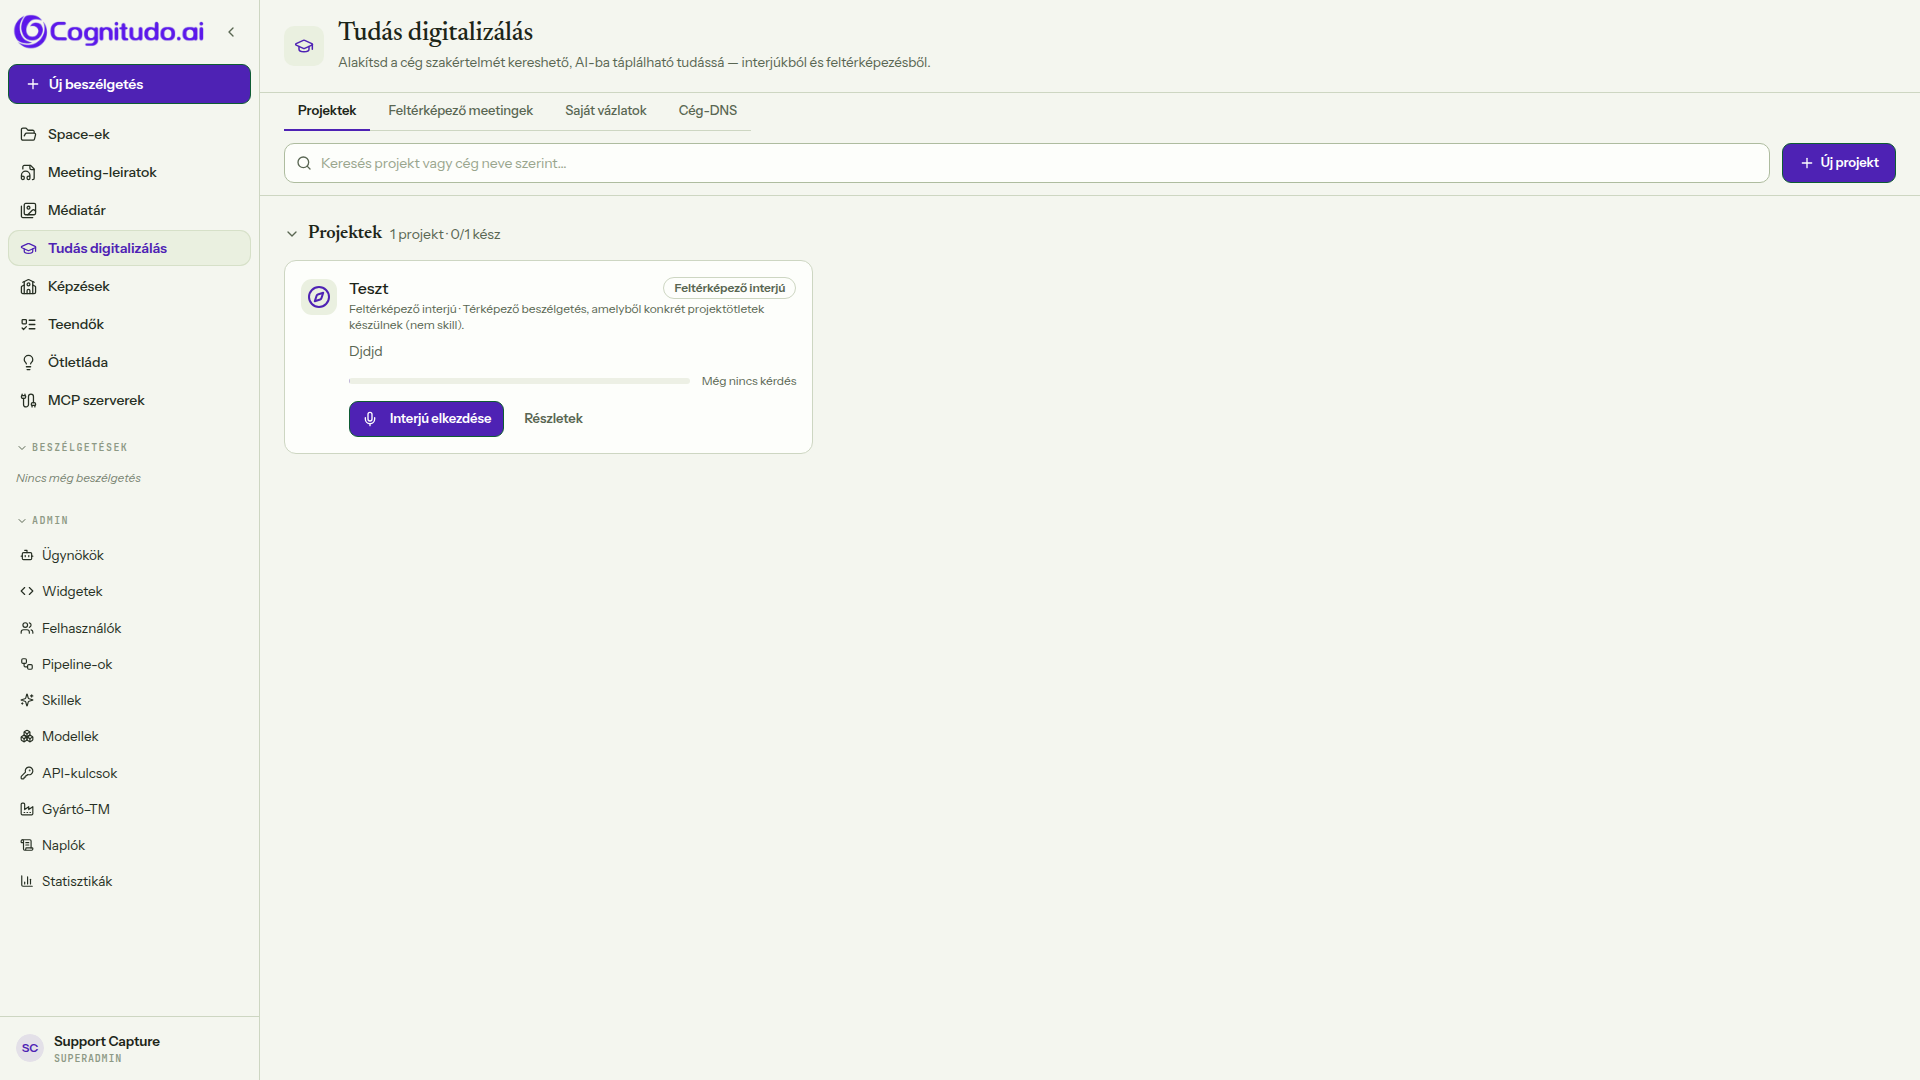Click the Meeting-leiratok icon

coord(29,172)
